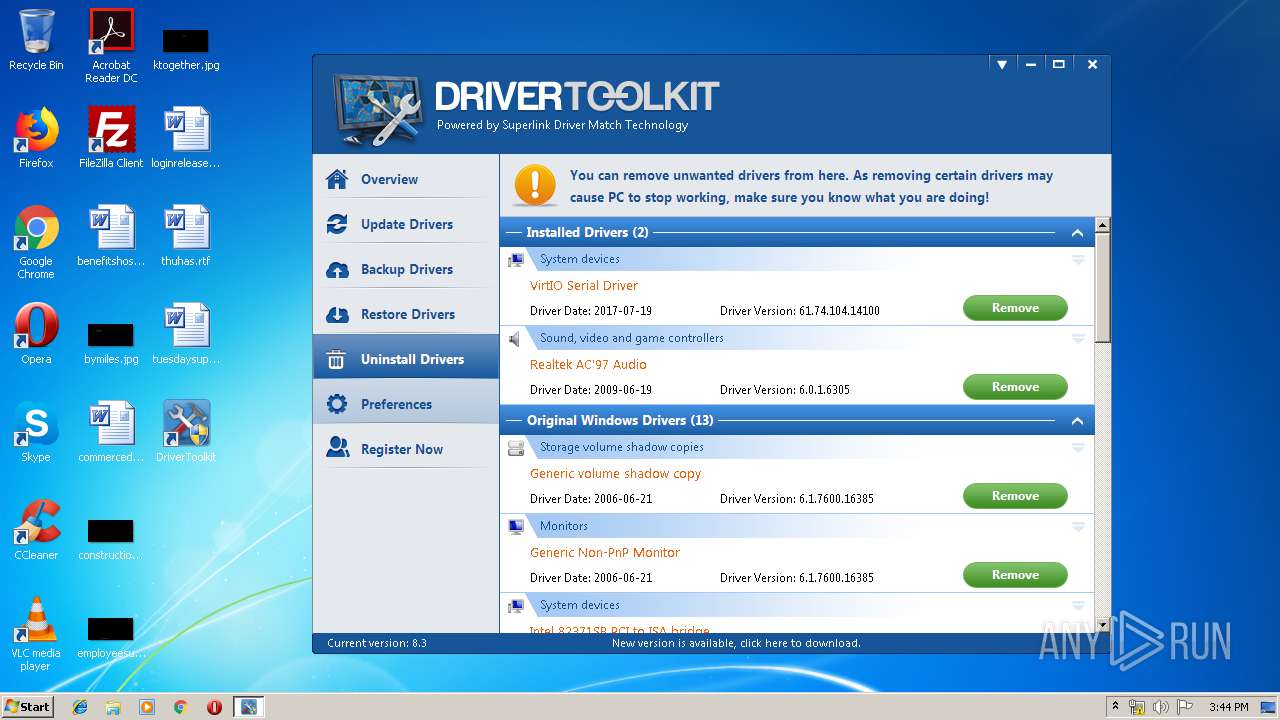Expand Sound, video and game controllers arrow
The height and width of the screenshot is (720, 1280).
pos(1078,339)
